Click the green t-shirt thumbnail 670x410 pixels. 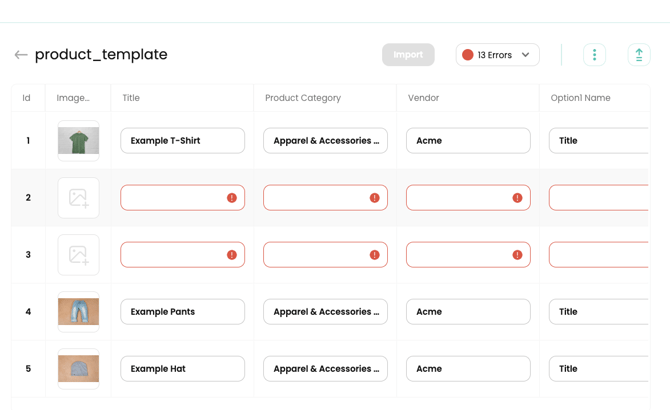pos(78,141)
